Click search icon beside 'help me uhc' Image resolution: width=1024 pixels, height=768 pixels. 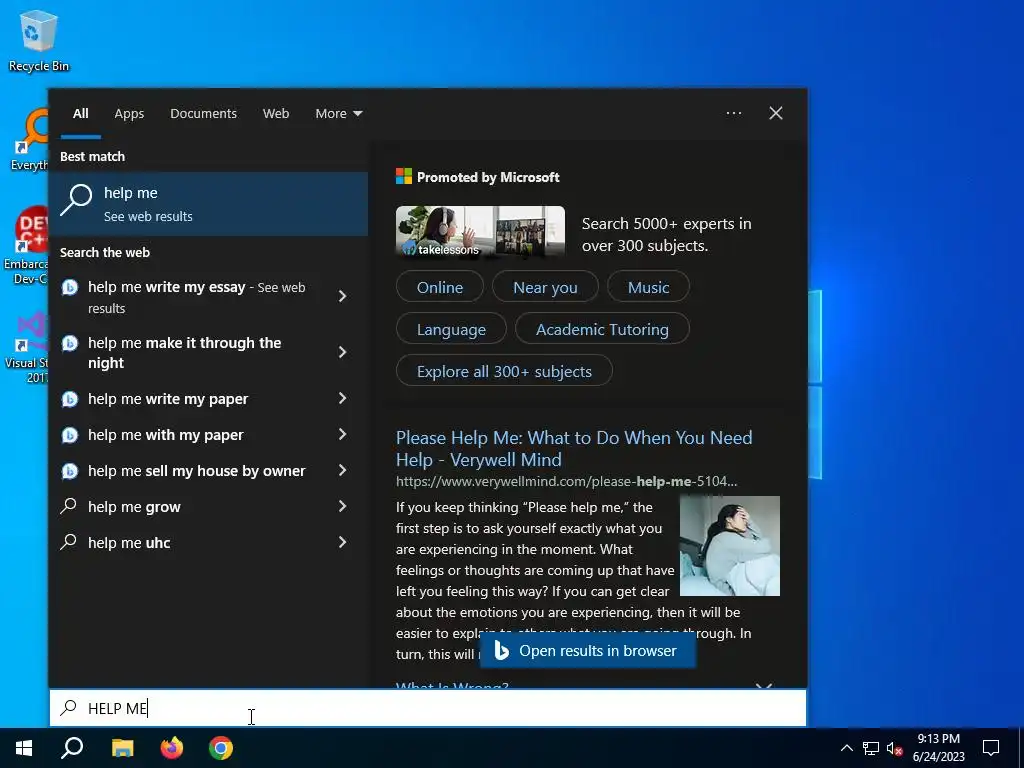[69, 542]
